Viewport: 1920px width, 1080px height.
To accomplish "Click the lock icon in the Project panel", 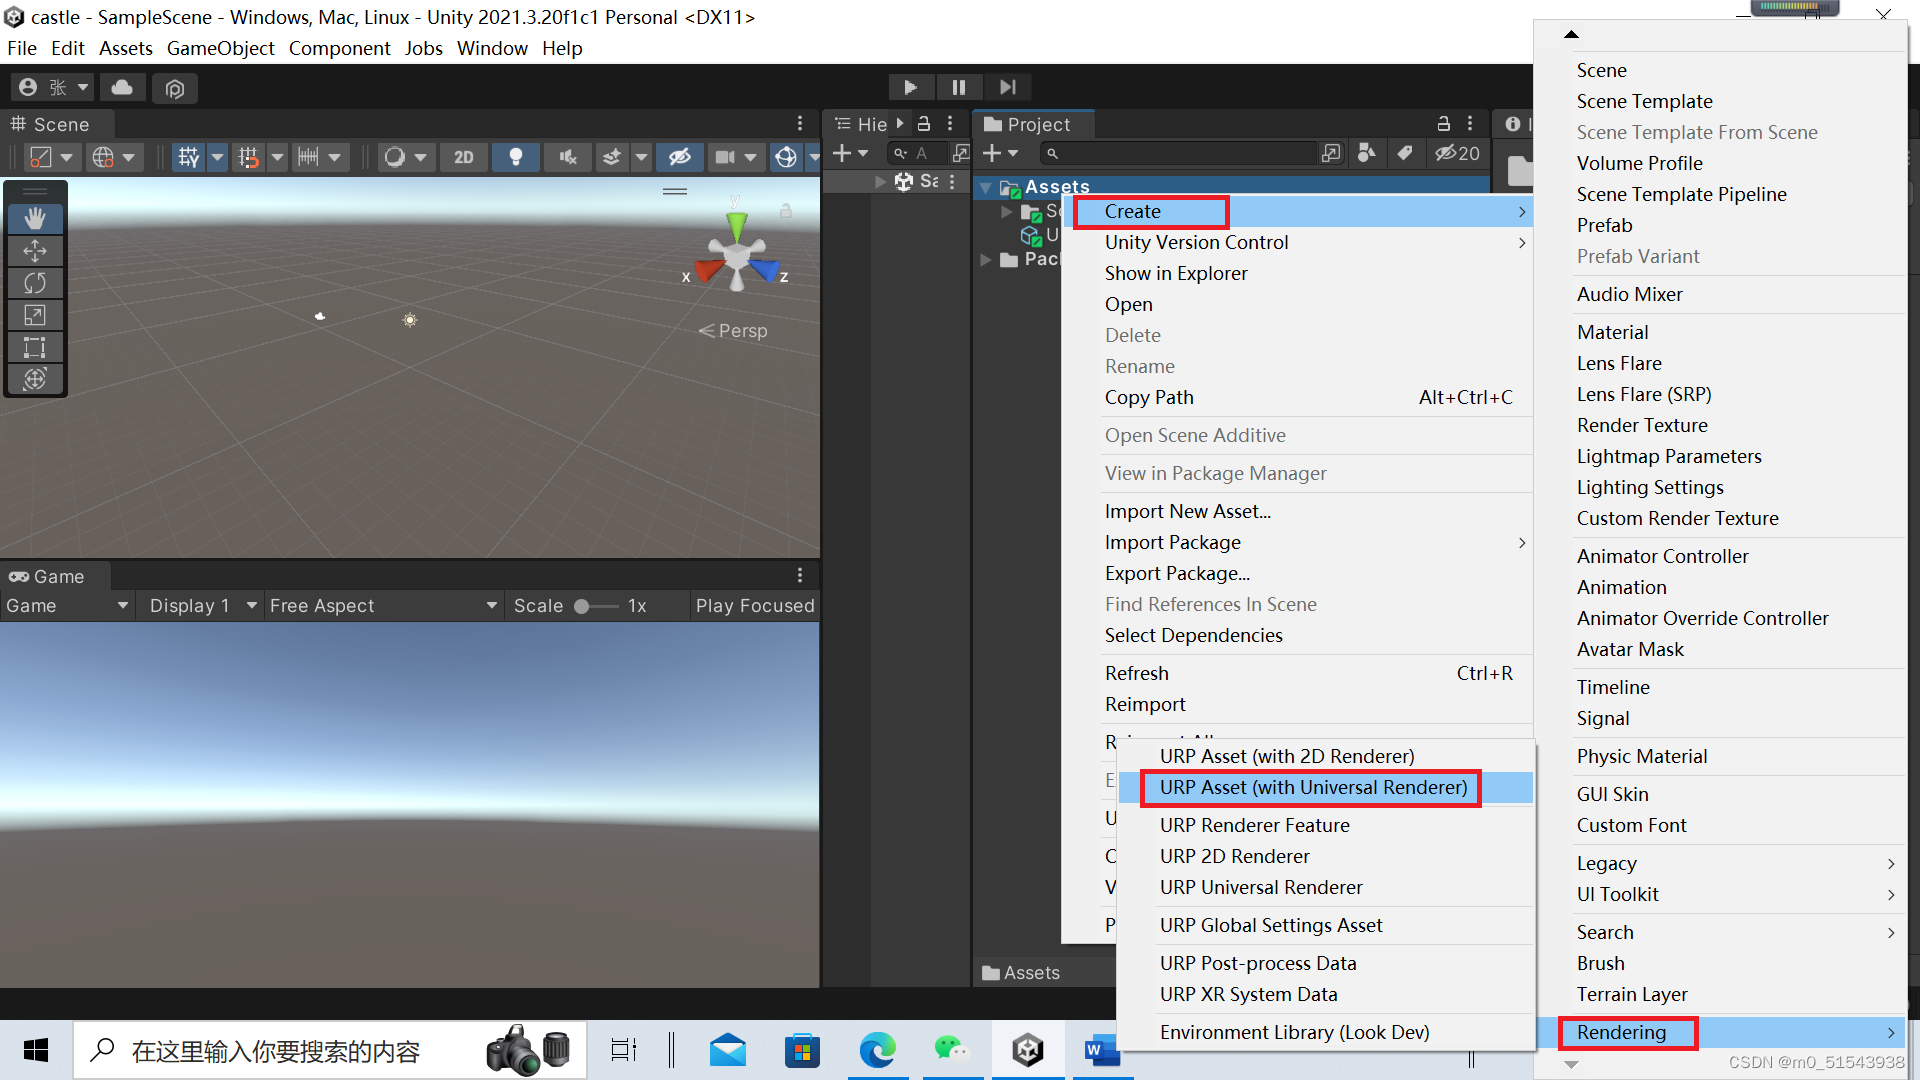I will (x=1443, y=123).
